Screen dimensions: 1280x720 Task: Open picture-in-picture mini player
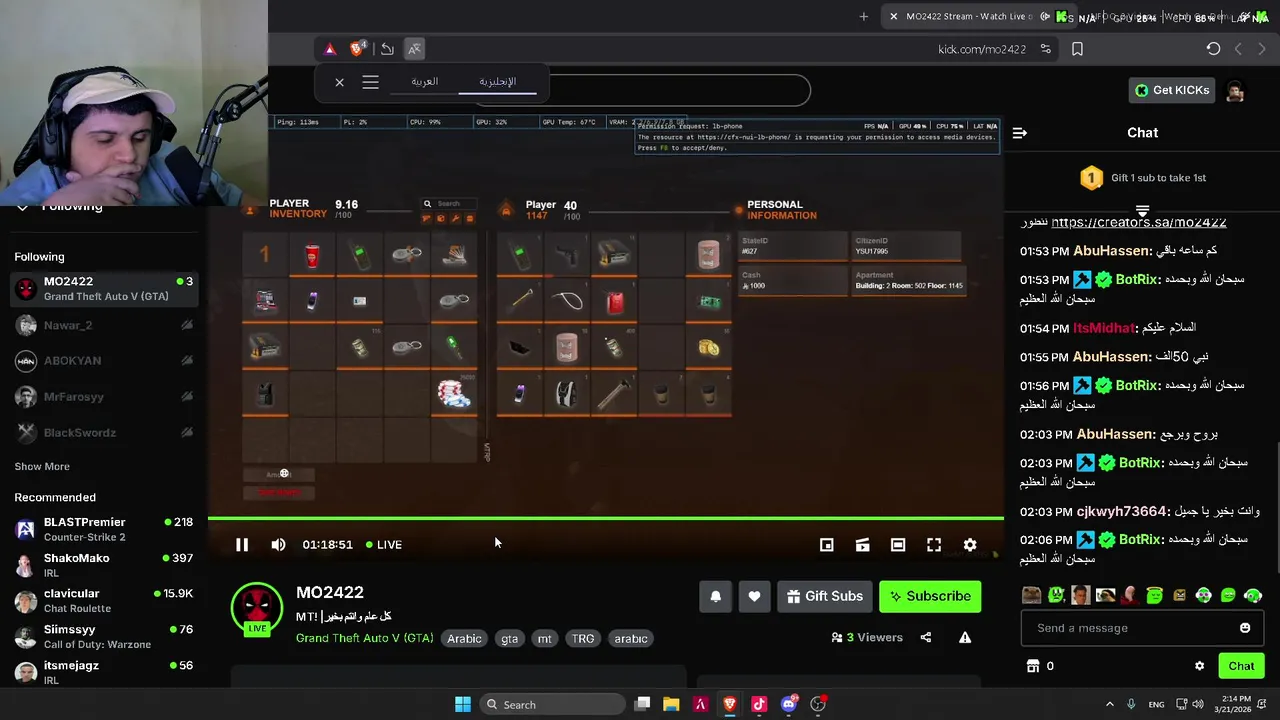click(x=826, y=545)
